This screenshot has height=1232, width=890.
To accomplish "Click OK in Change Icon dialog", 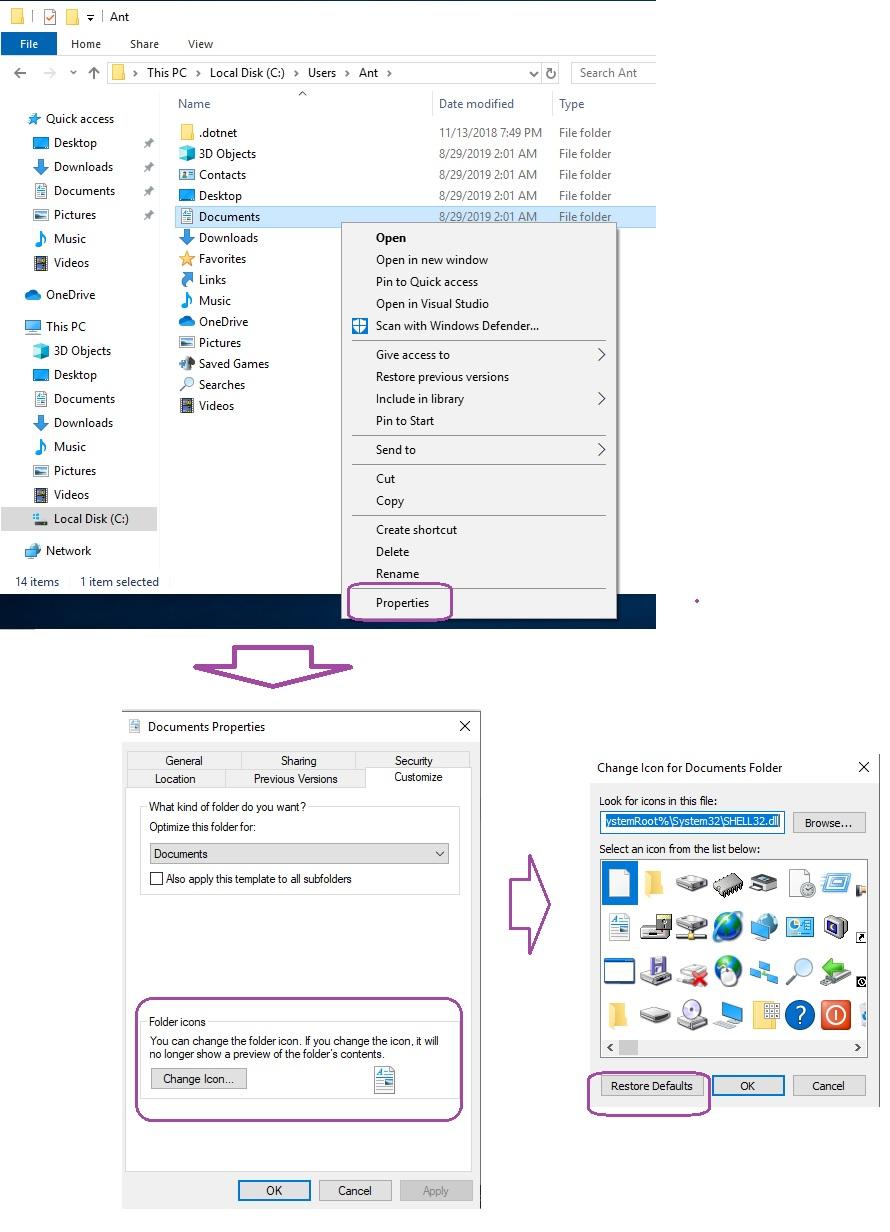I will 747,1086.
